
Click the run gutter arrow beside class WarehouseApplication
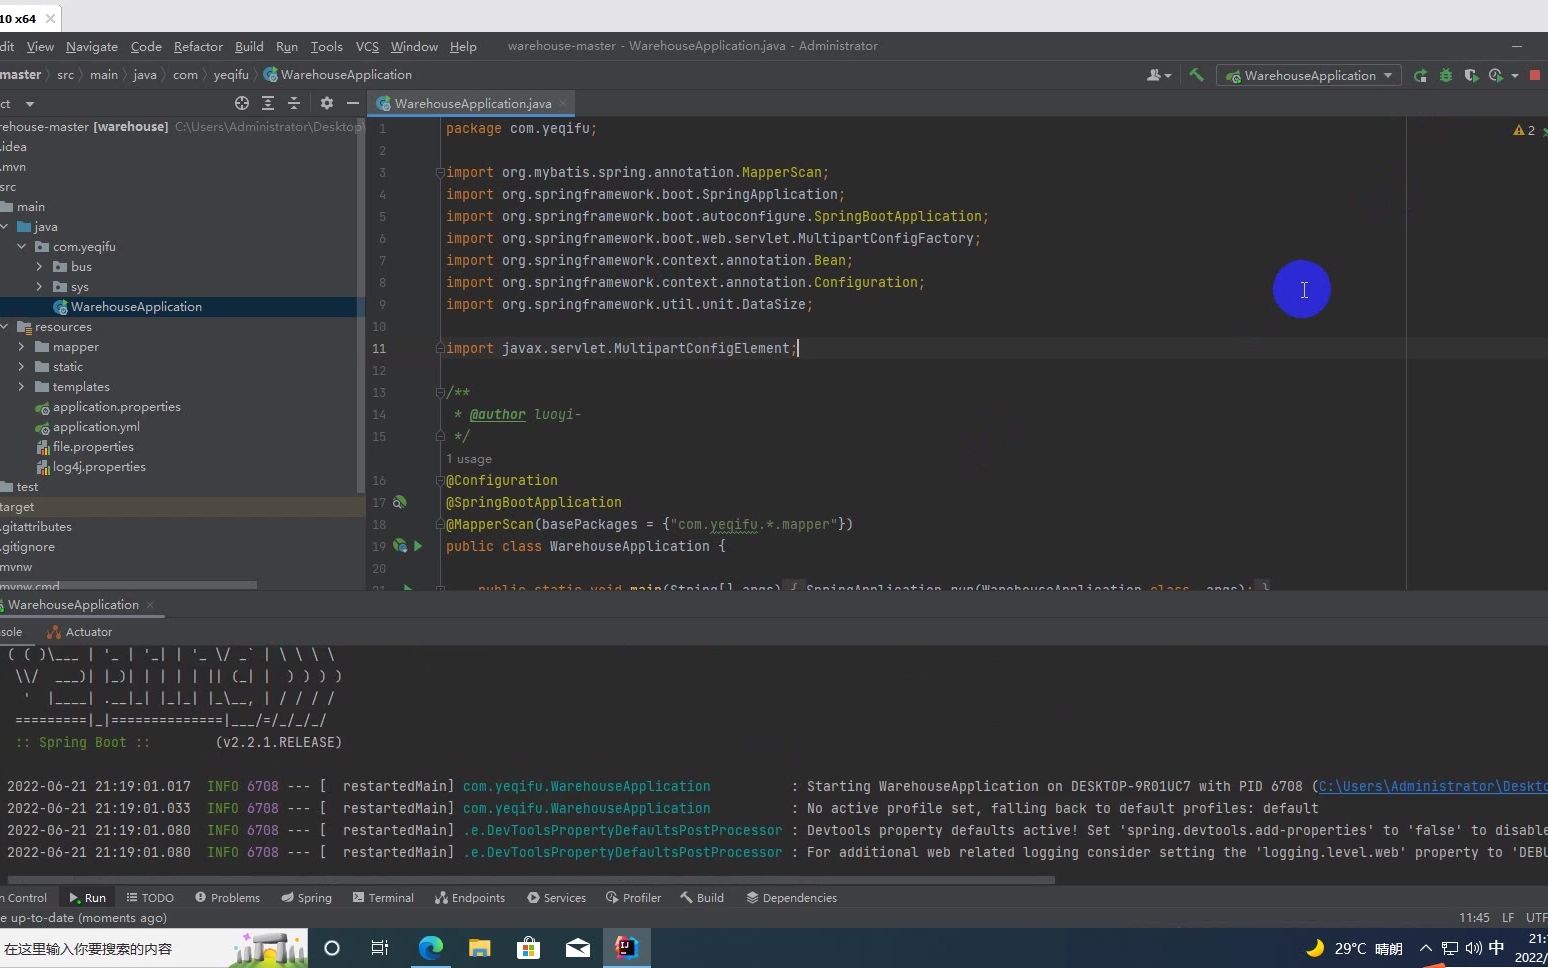(418, 546)
